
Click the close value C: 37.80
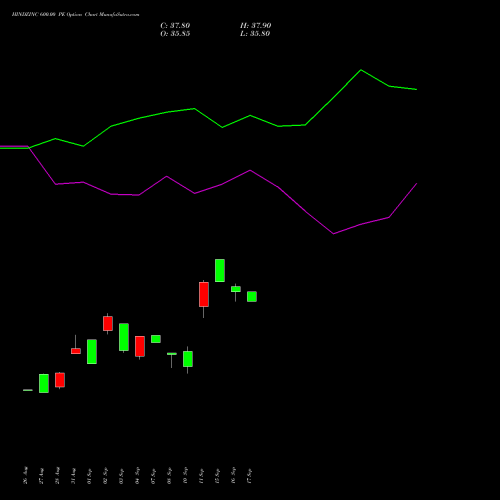point(175,26)
